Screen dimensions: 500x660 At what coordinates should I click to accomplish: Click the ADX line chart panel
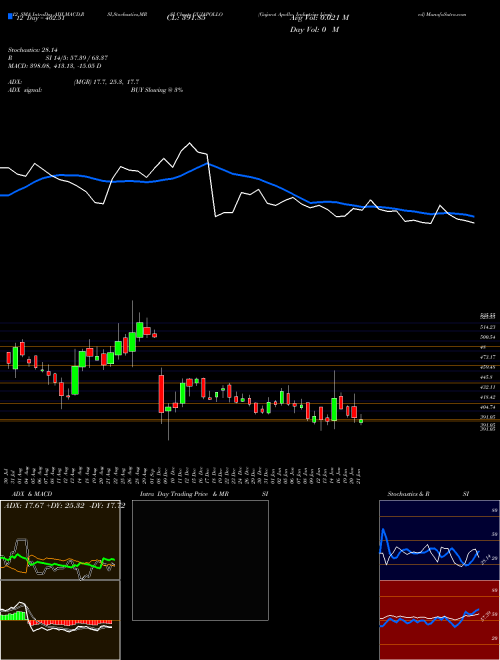pyautogui.click(x=60, y=540)
